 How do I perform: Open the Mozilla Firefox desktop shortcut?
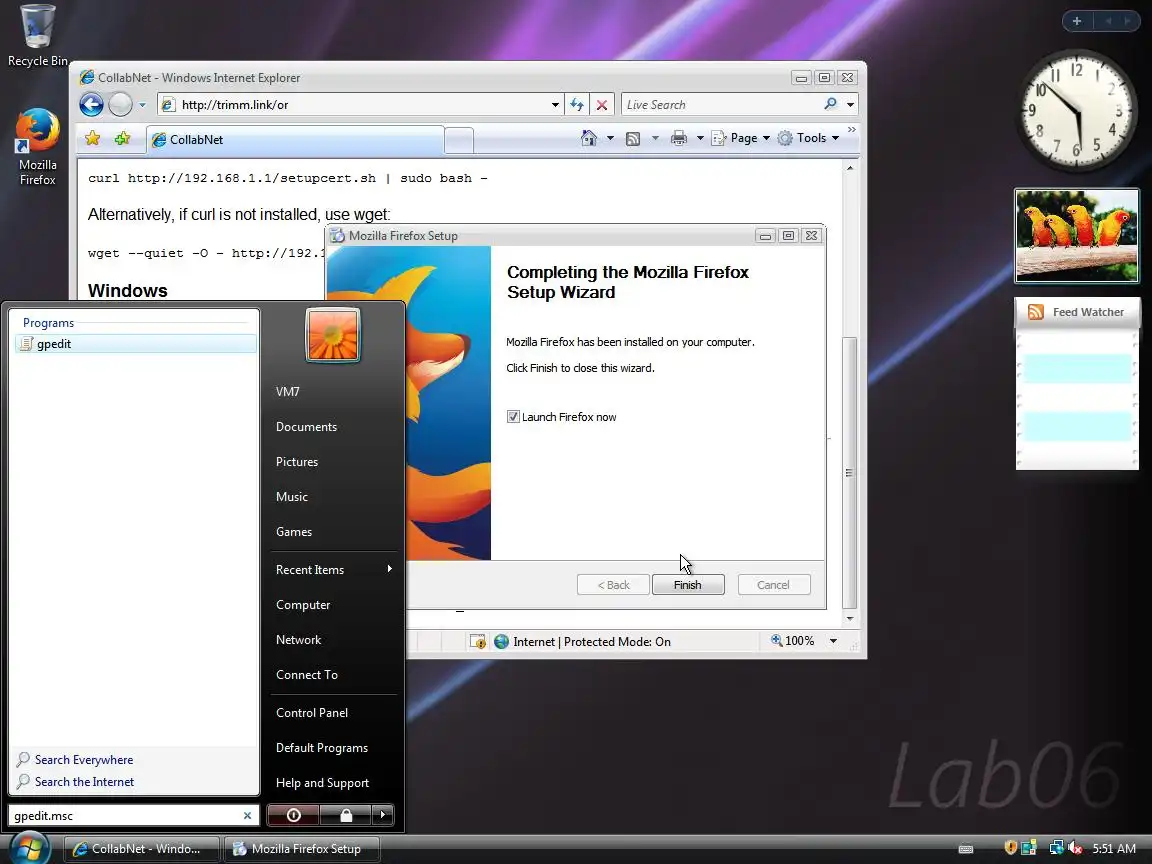[x=37, y=147]
